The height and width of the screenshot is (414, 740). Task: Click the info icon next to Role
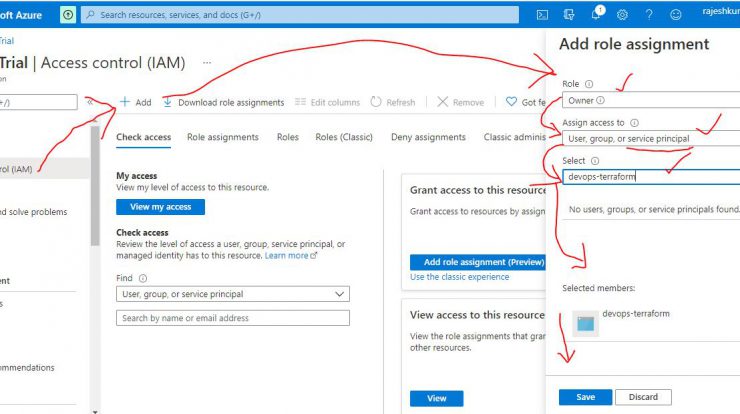[x=589, y=84]
